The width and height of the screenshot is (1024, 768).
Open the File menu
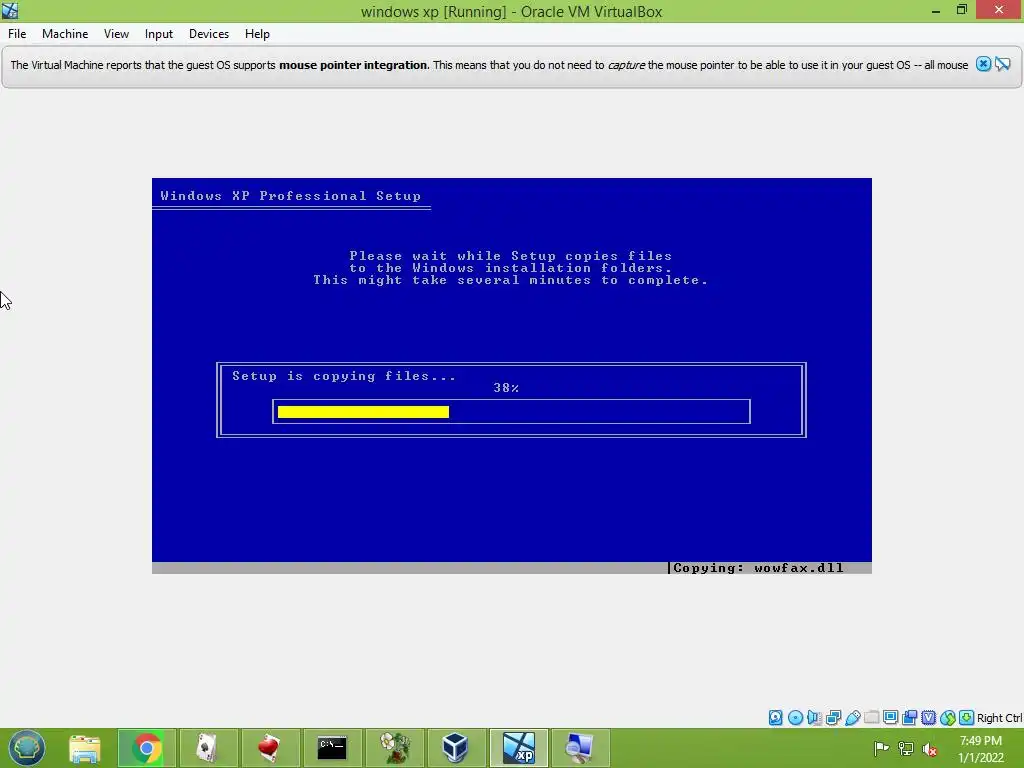click(x=17, y=34)
